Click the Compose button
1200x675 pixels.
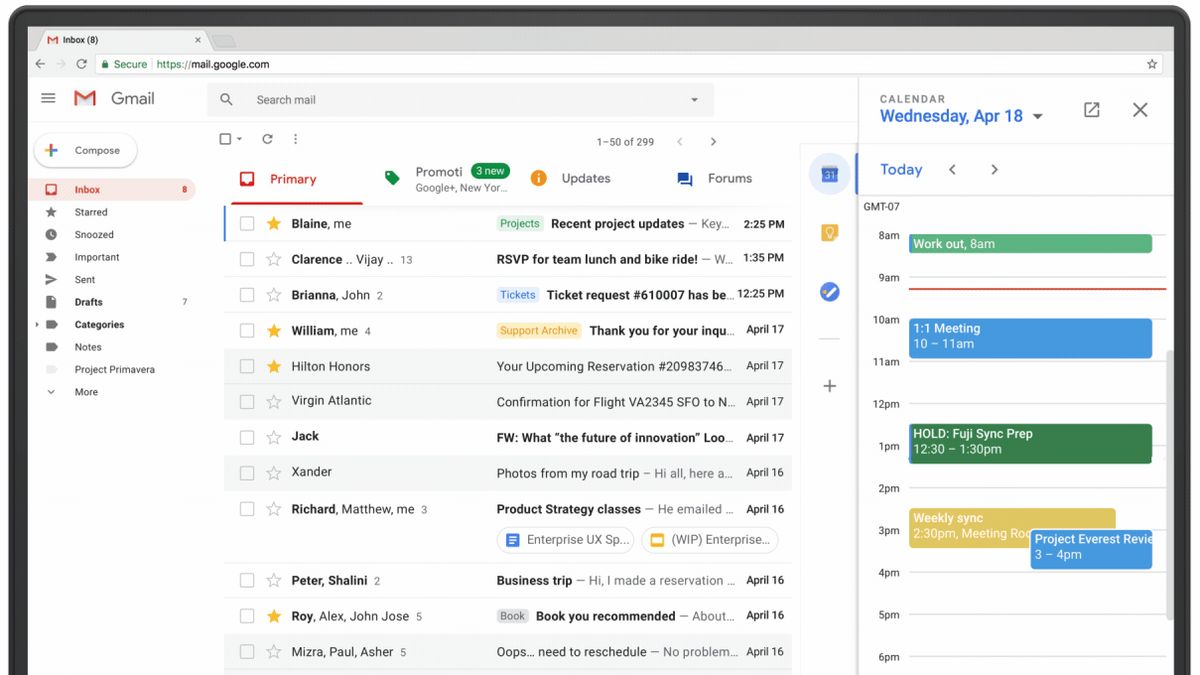pos(85,149)
